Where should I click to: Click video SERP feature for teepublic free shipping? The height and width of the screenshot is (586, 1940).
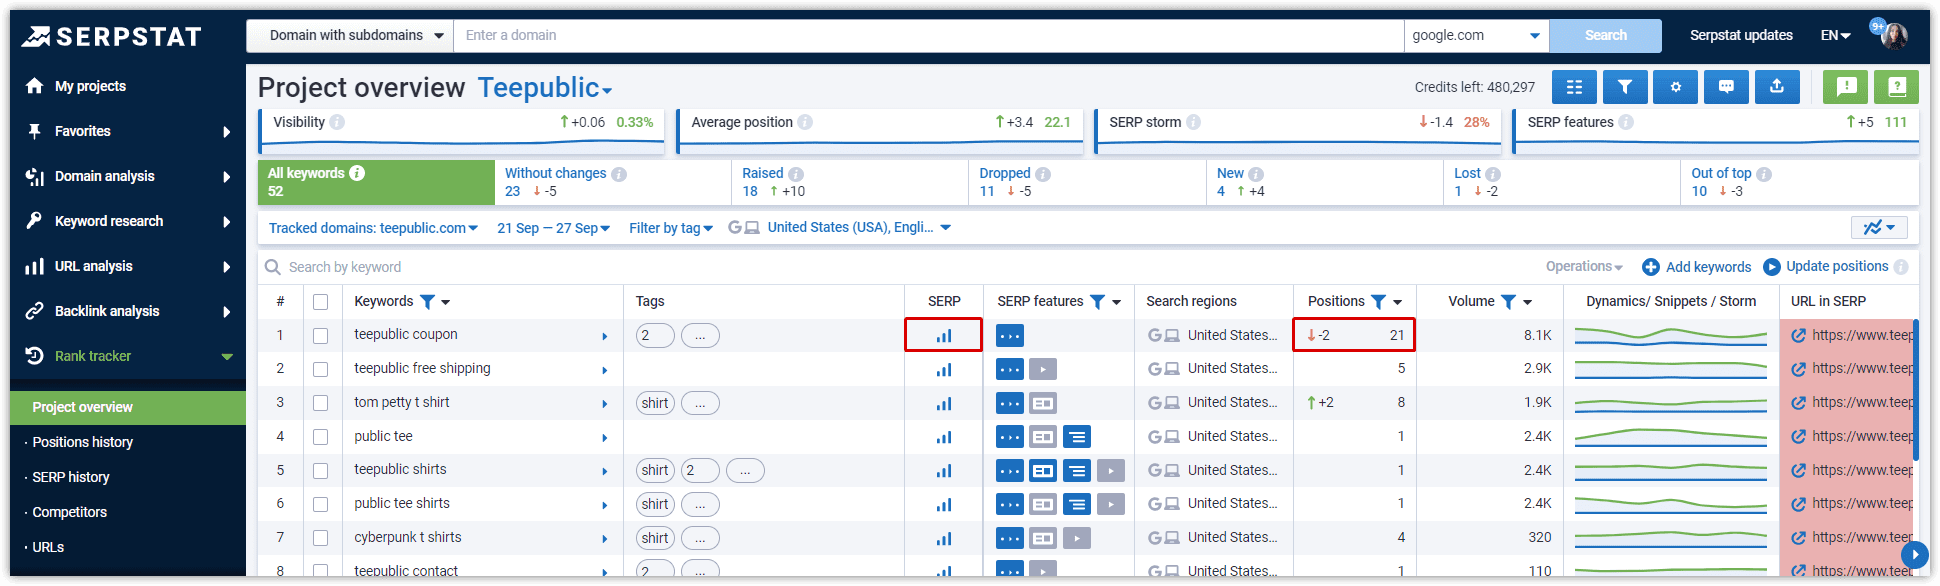click(x=1043, y=369)
